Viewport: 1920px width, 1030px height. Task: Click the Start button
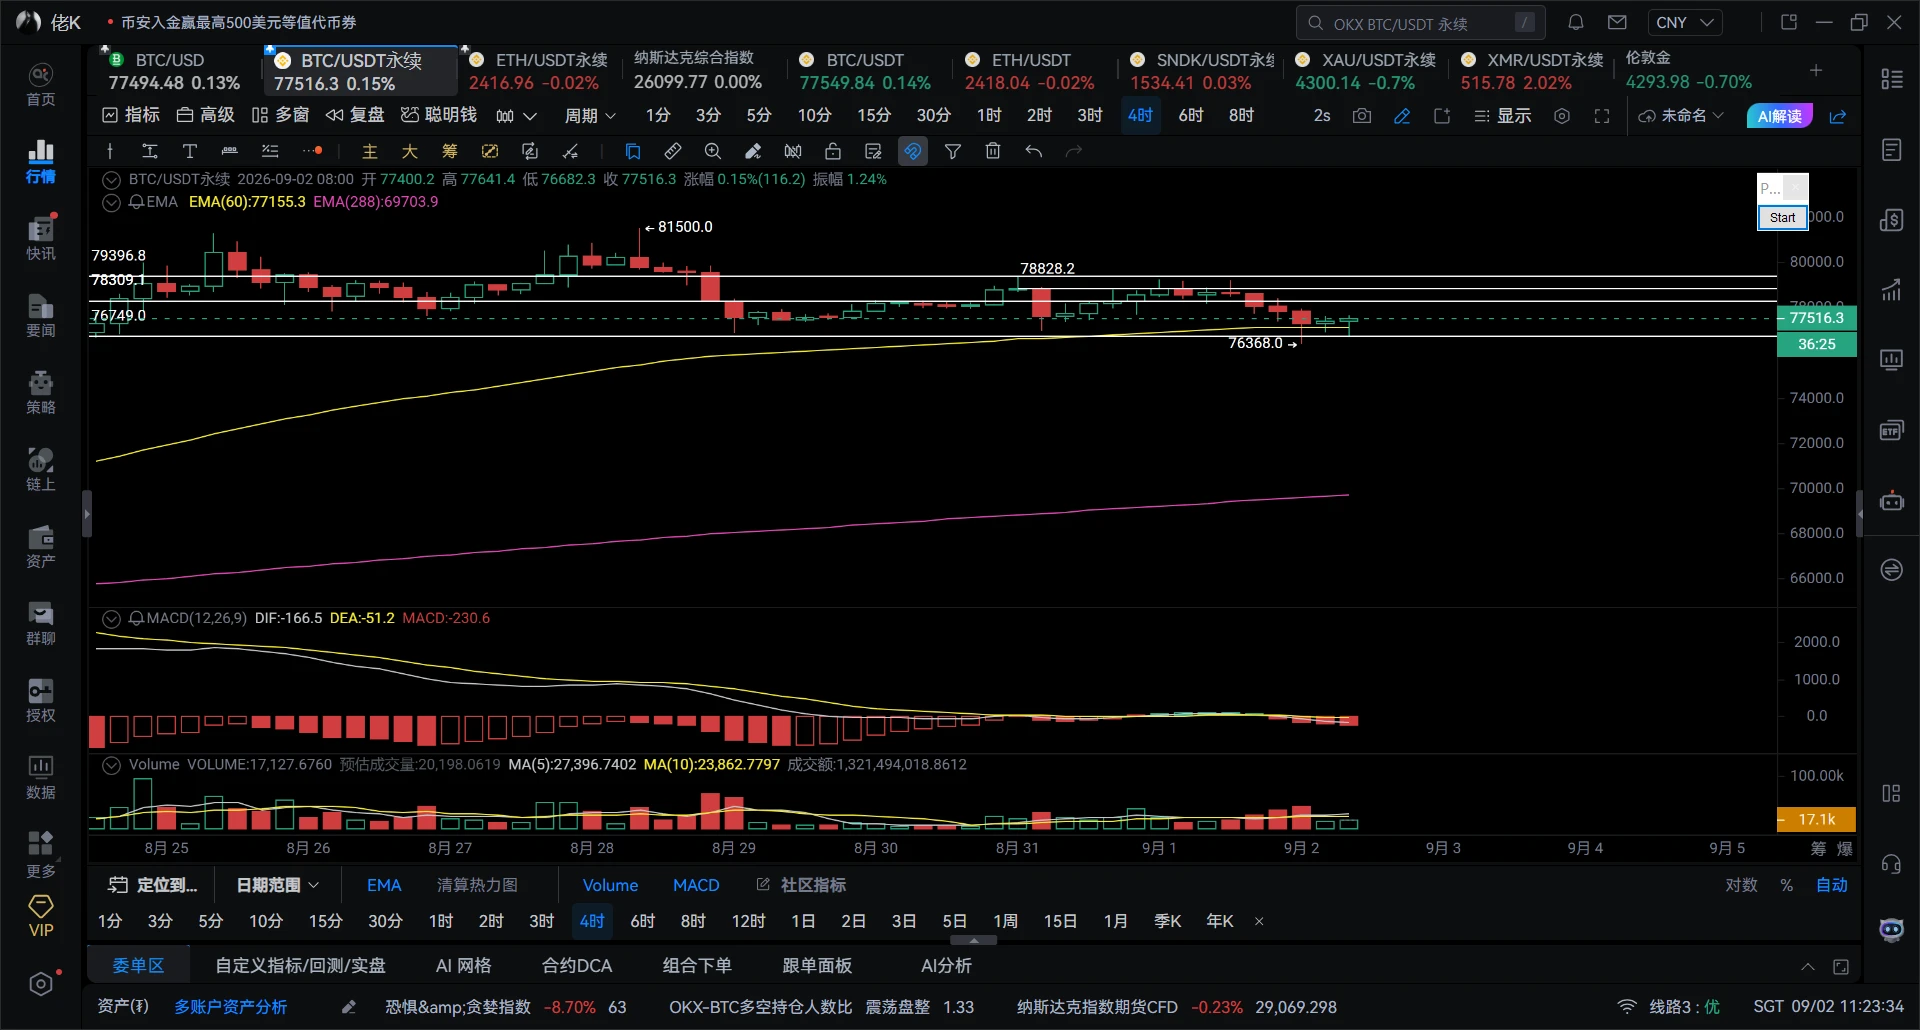pyautogui.click(x=1782, y=217)
